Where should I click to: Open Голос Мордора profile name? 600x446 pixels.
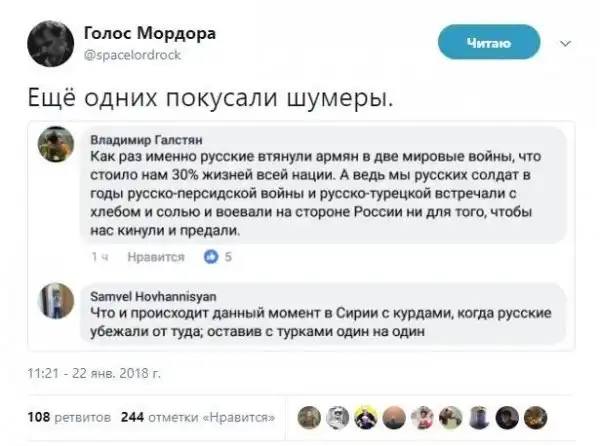pos(146,32)
